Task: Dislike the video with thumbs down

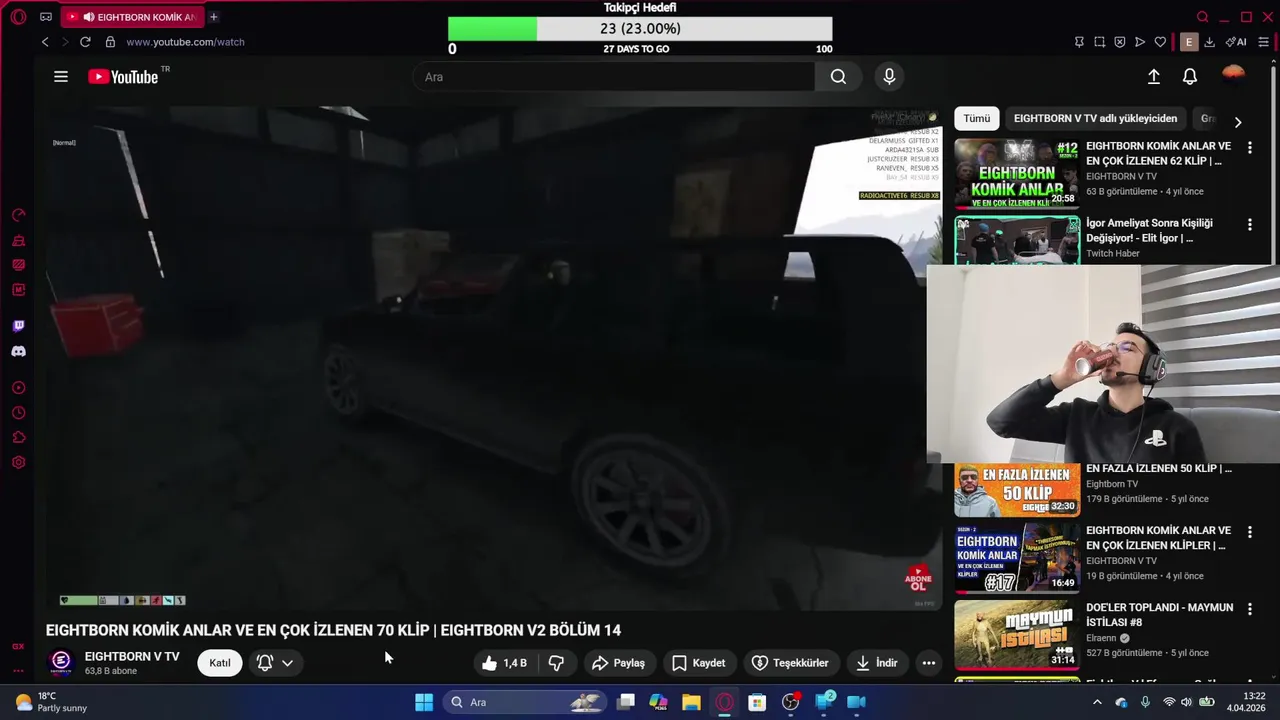Action: coord(556,663)
